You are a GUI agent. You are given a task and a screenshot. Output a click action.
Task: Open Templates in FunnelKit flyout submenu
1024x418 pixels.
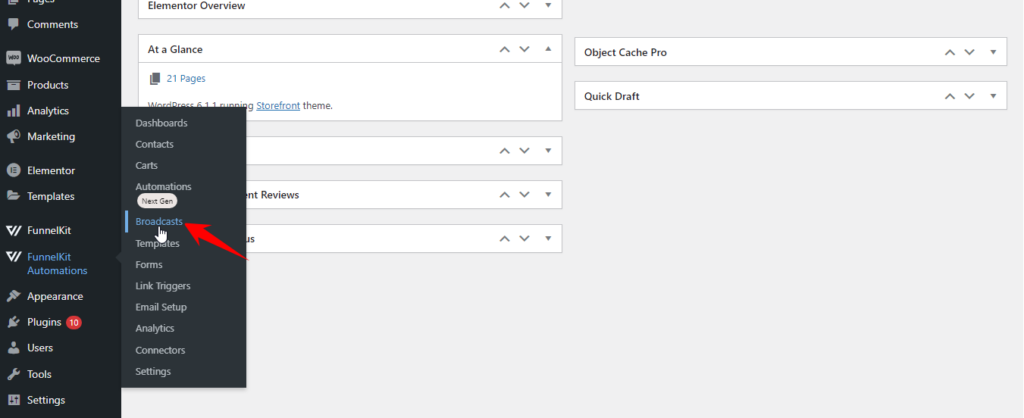point(157,243)
